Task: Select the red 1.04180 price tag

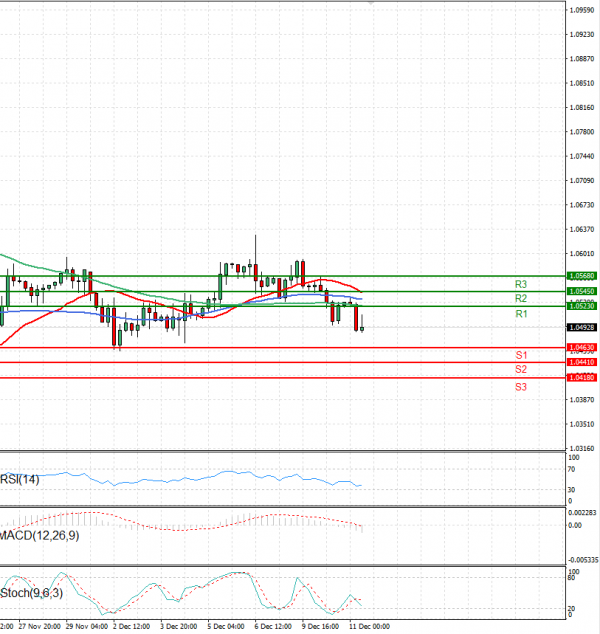Action: [x=581, y=377]
